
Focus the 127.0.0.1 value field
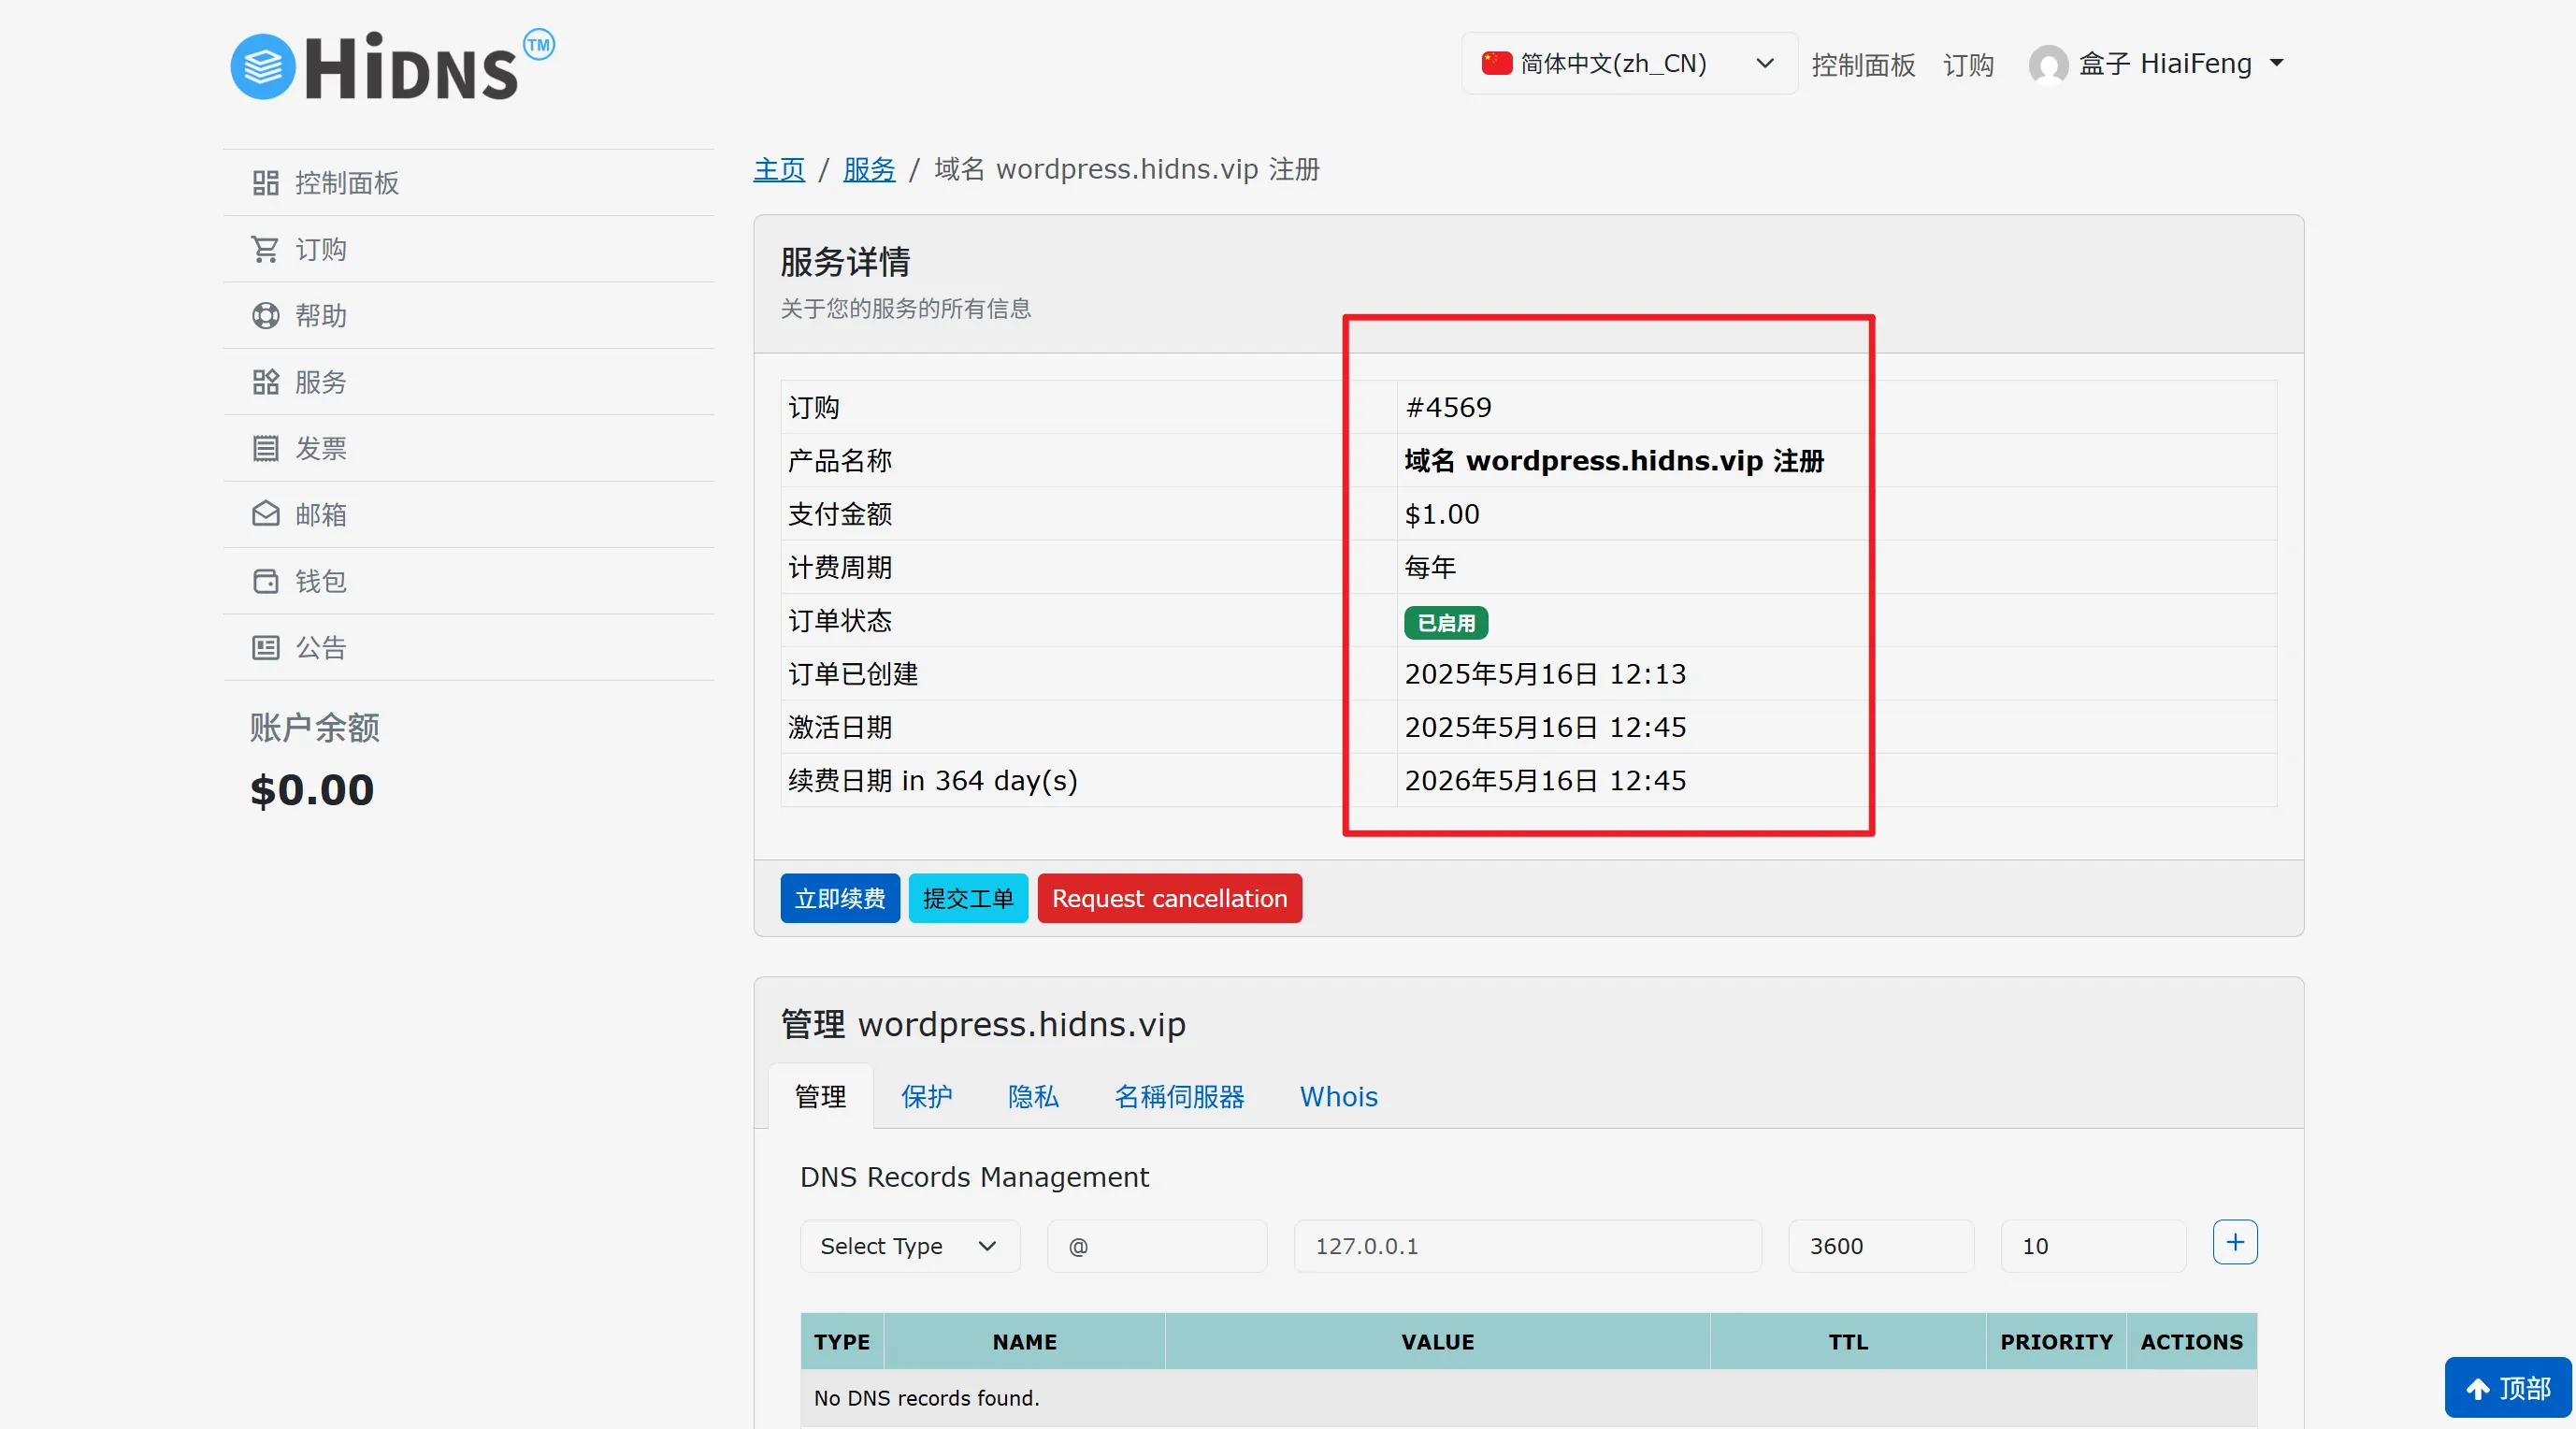[1527, 1246]
